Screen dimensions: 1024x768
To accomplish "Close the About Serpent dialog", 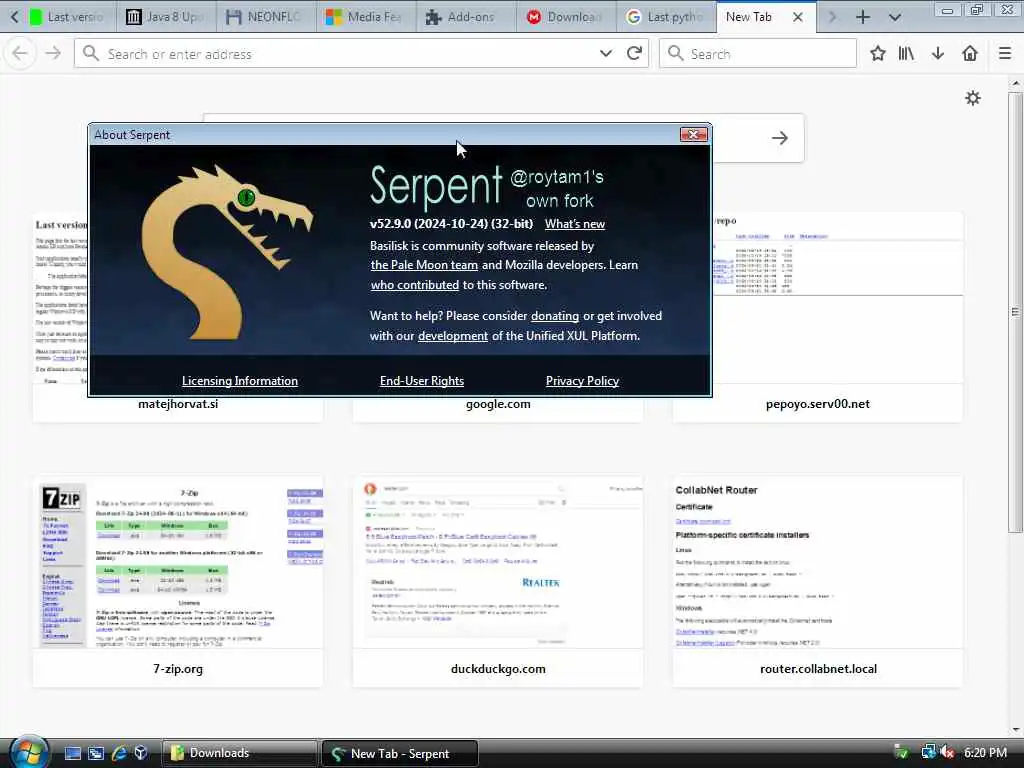I will click(694, 135).
